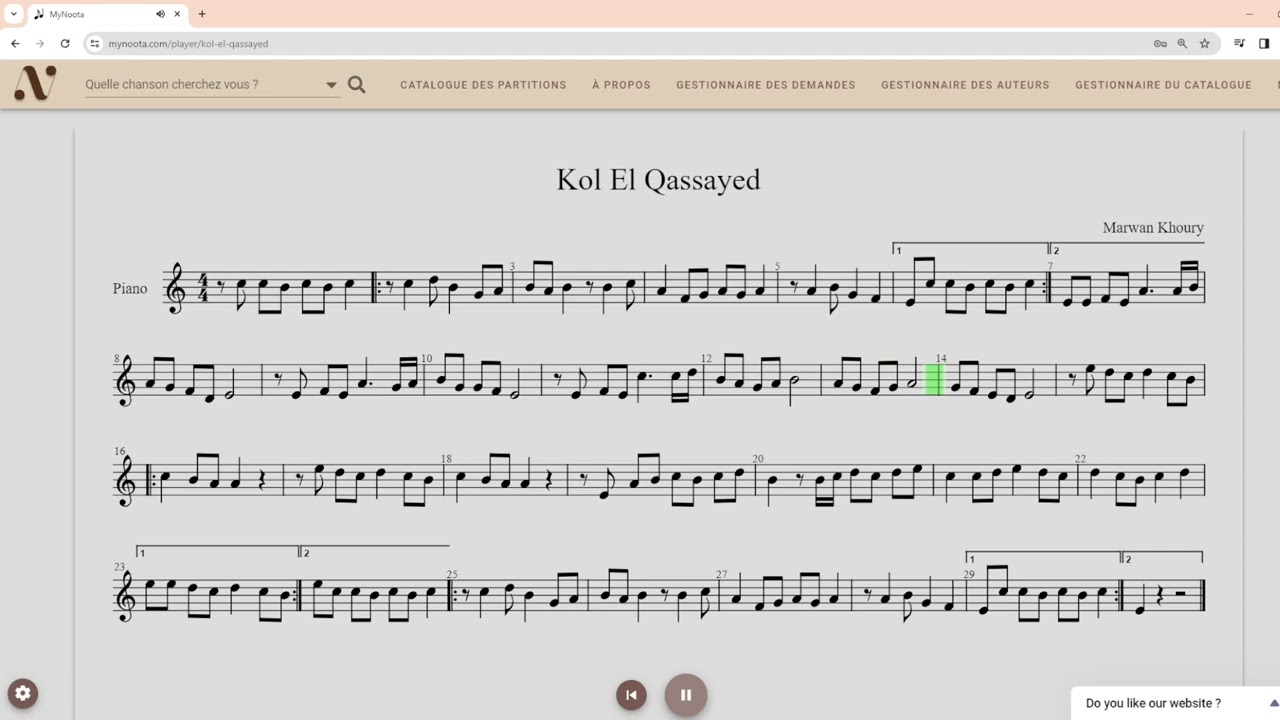Restart playback from the beginning
The image size is (1280, 720).
(631, 694)
